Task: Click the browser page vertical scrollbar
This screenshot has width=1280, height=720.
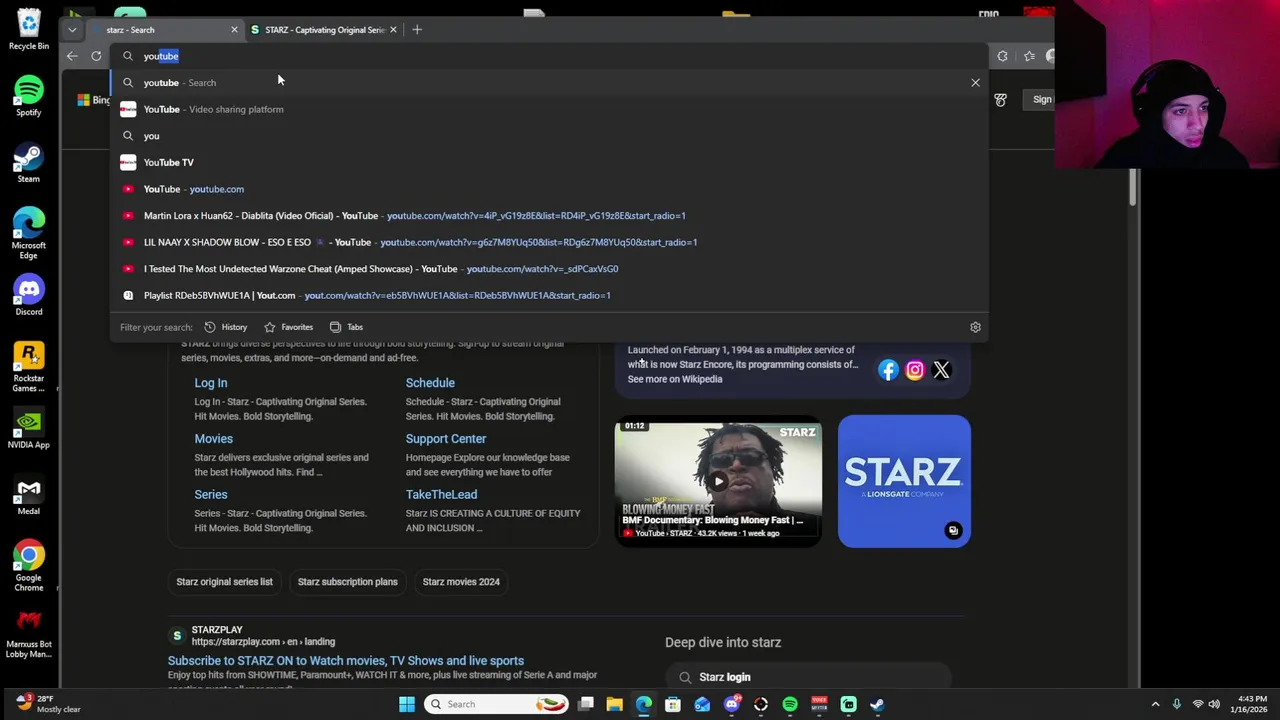Action: (1133, 188)
